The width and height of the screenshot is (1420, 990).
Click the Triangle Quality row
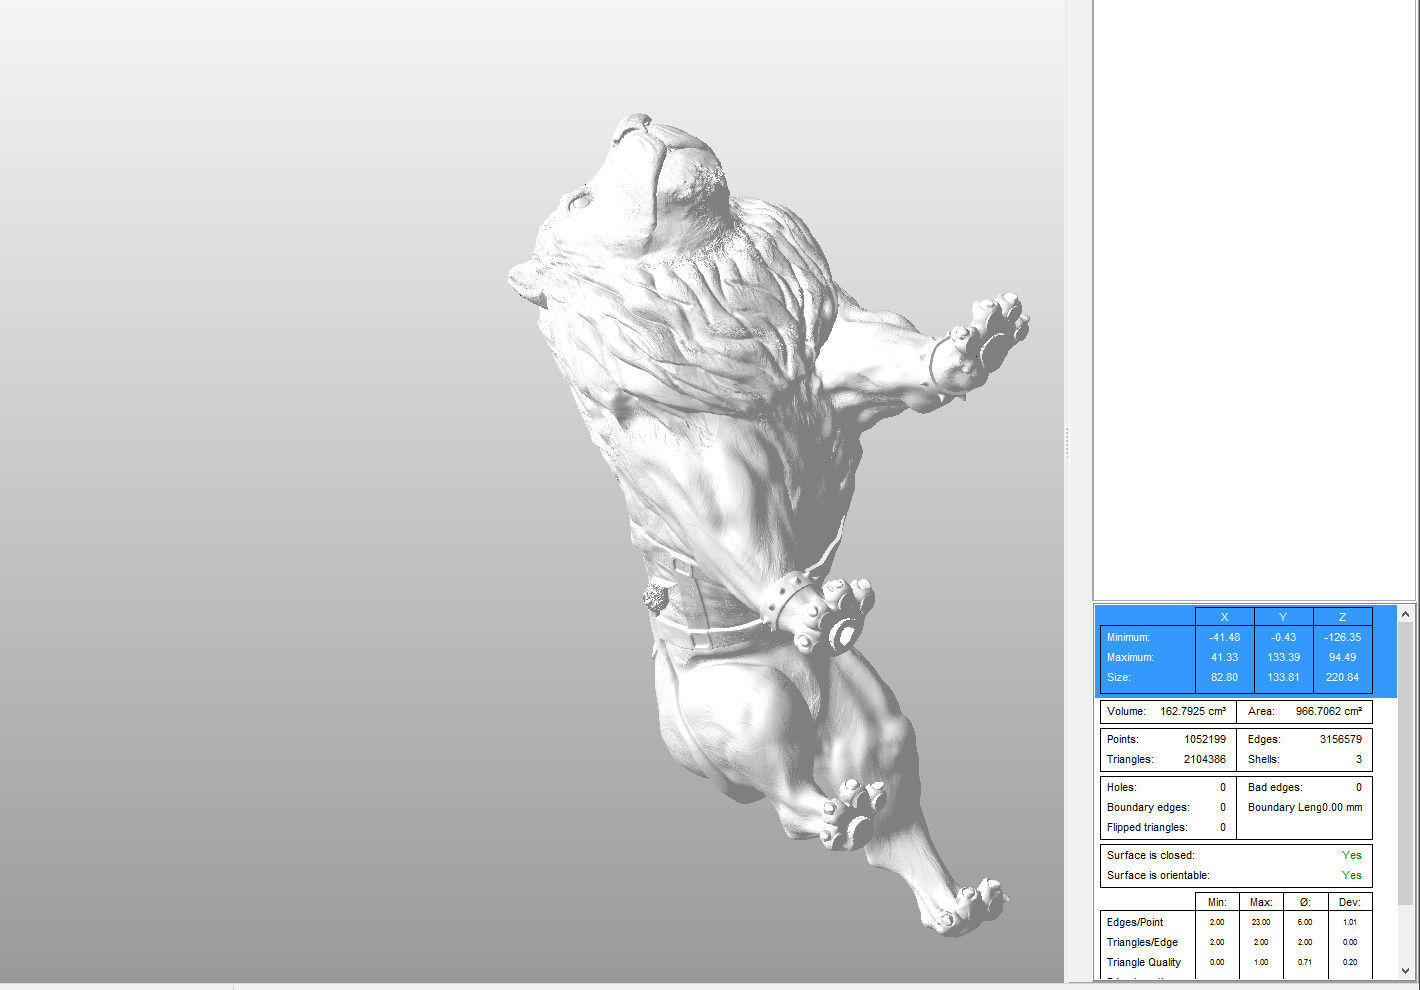pos(1144,962)
